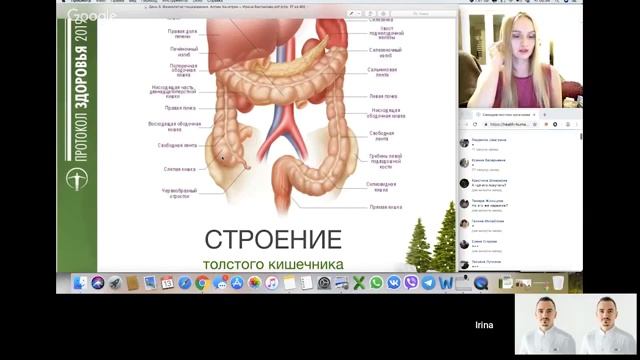Open Finder from the Dock
The width and height of the screenshot is (640, 360).
(80, 283)
